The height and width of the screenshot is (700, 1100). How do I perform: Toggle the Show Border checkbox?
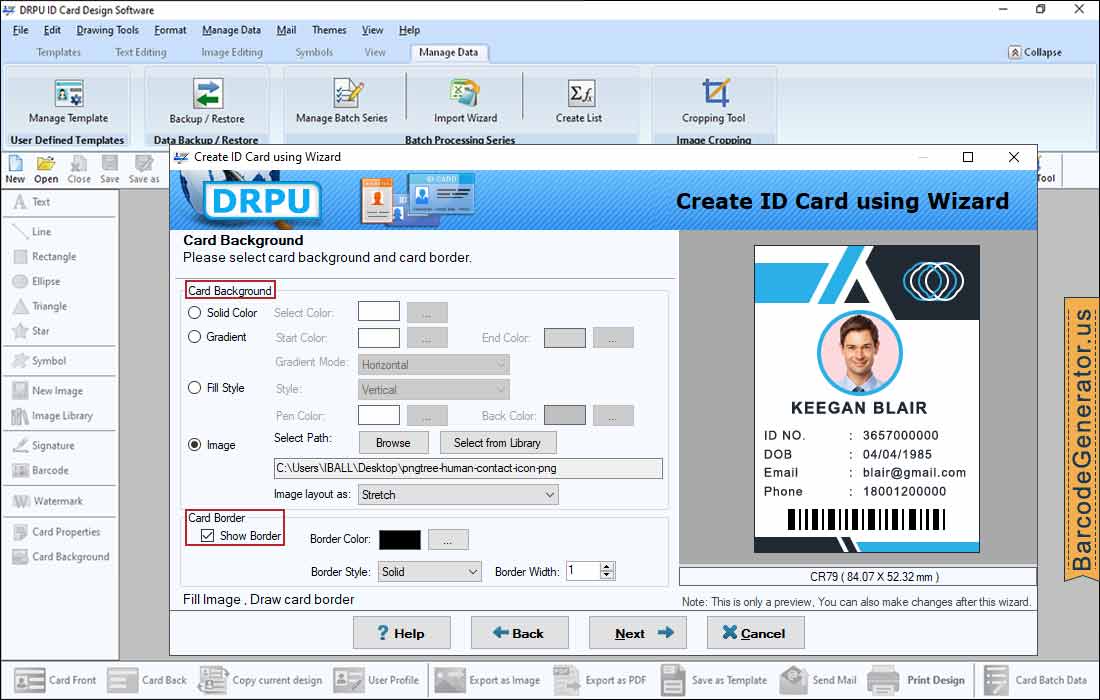(x=208, y=536)
